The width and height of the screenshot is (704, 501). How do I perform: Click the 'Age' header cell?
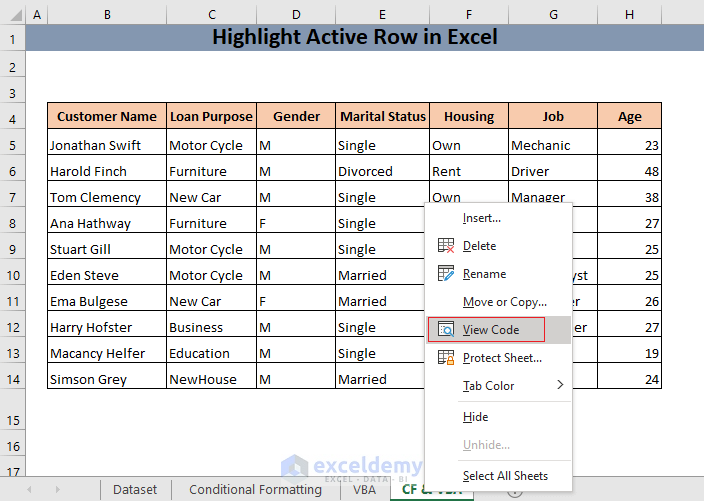(629, 116)
